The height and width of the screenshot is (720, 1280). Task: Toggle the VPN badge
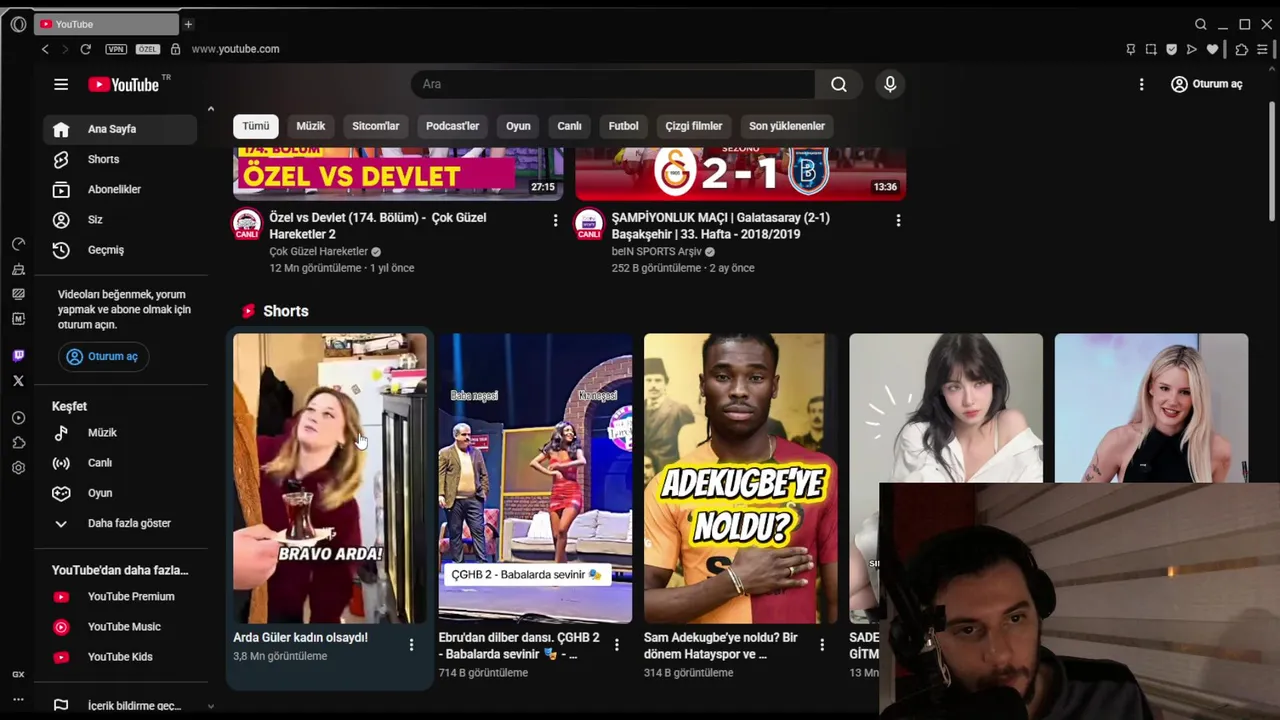(116, 49)
